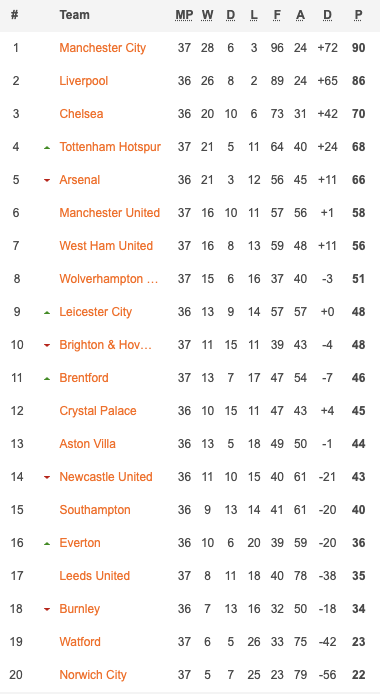Click the green up arrow beside Everton
Screen dimensions: 380x694
[47, 544]
